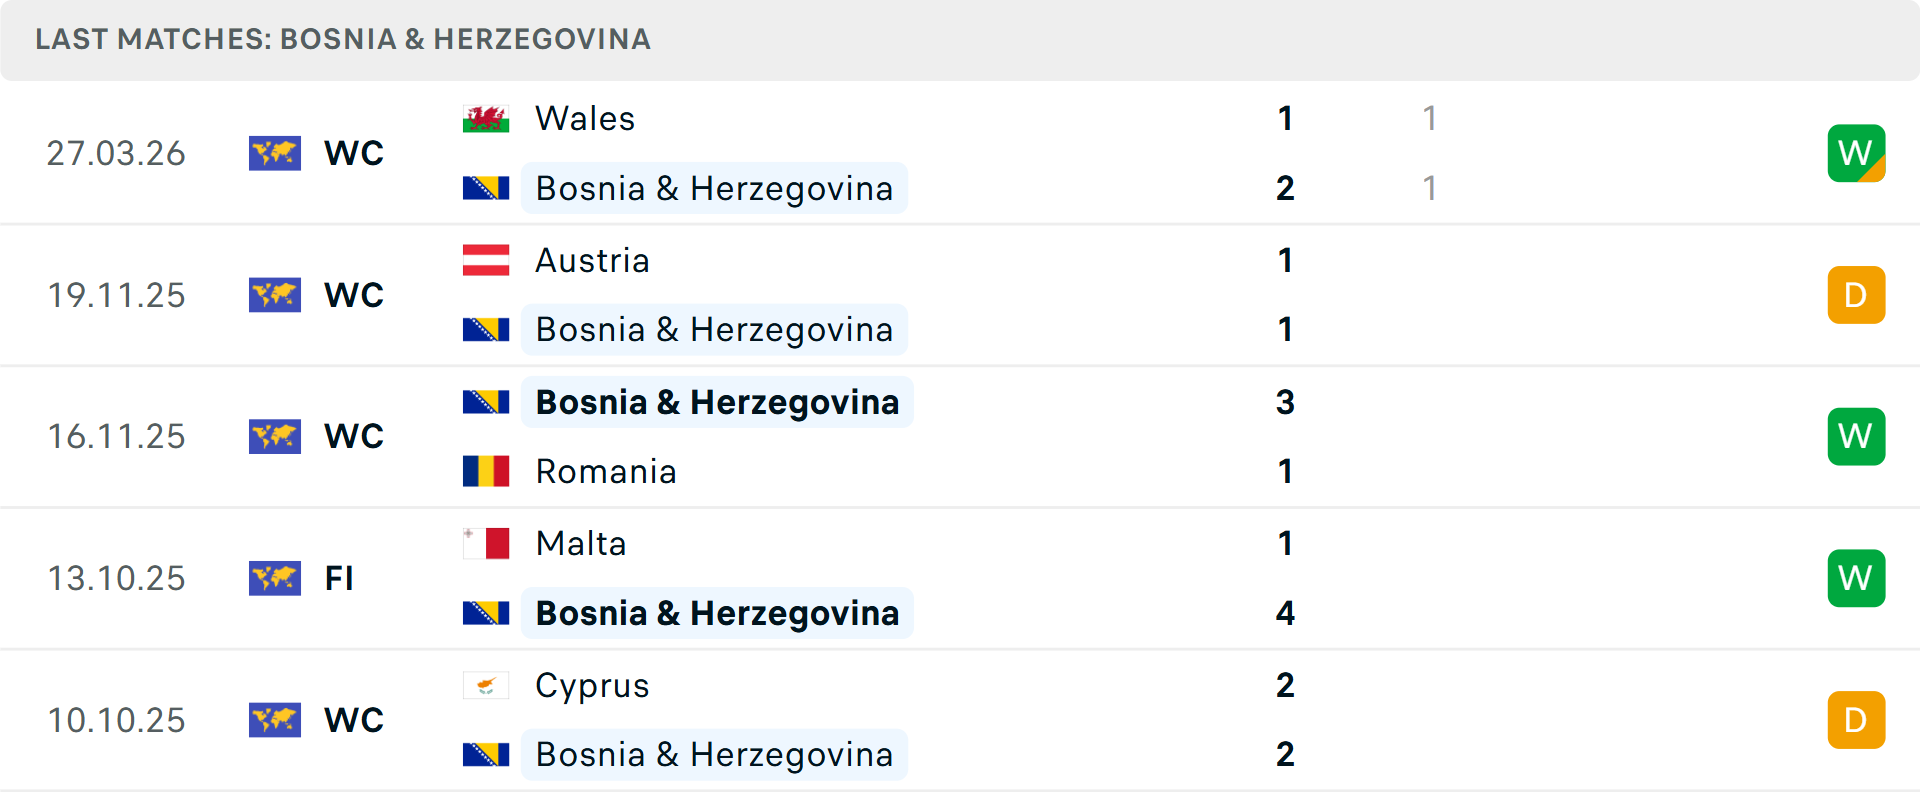Click the world competition icon beside FI
The height and width of the screenshot is (792, 1920).
tap(275, 578)
